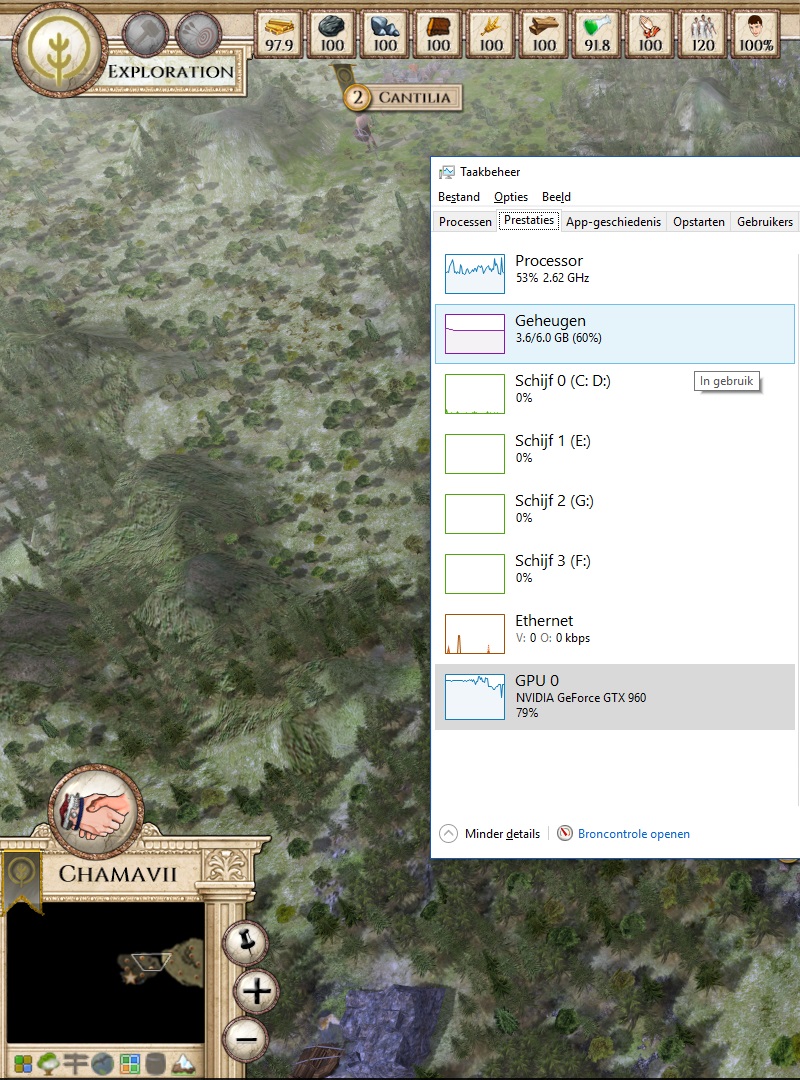Zoom in minimap with plus button

(x=256, y=992)
